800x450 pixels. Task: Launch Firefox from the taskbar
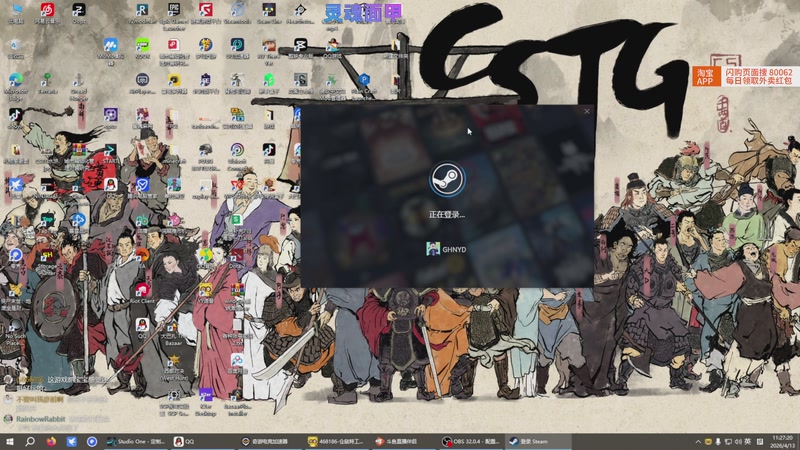pyautogui.click(x=51, y=441)
